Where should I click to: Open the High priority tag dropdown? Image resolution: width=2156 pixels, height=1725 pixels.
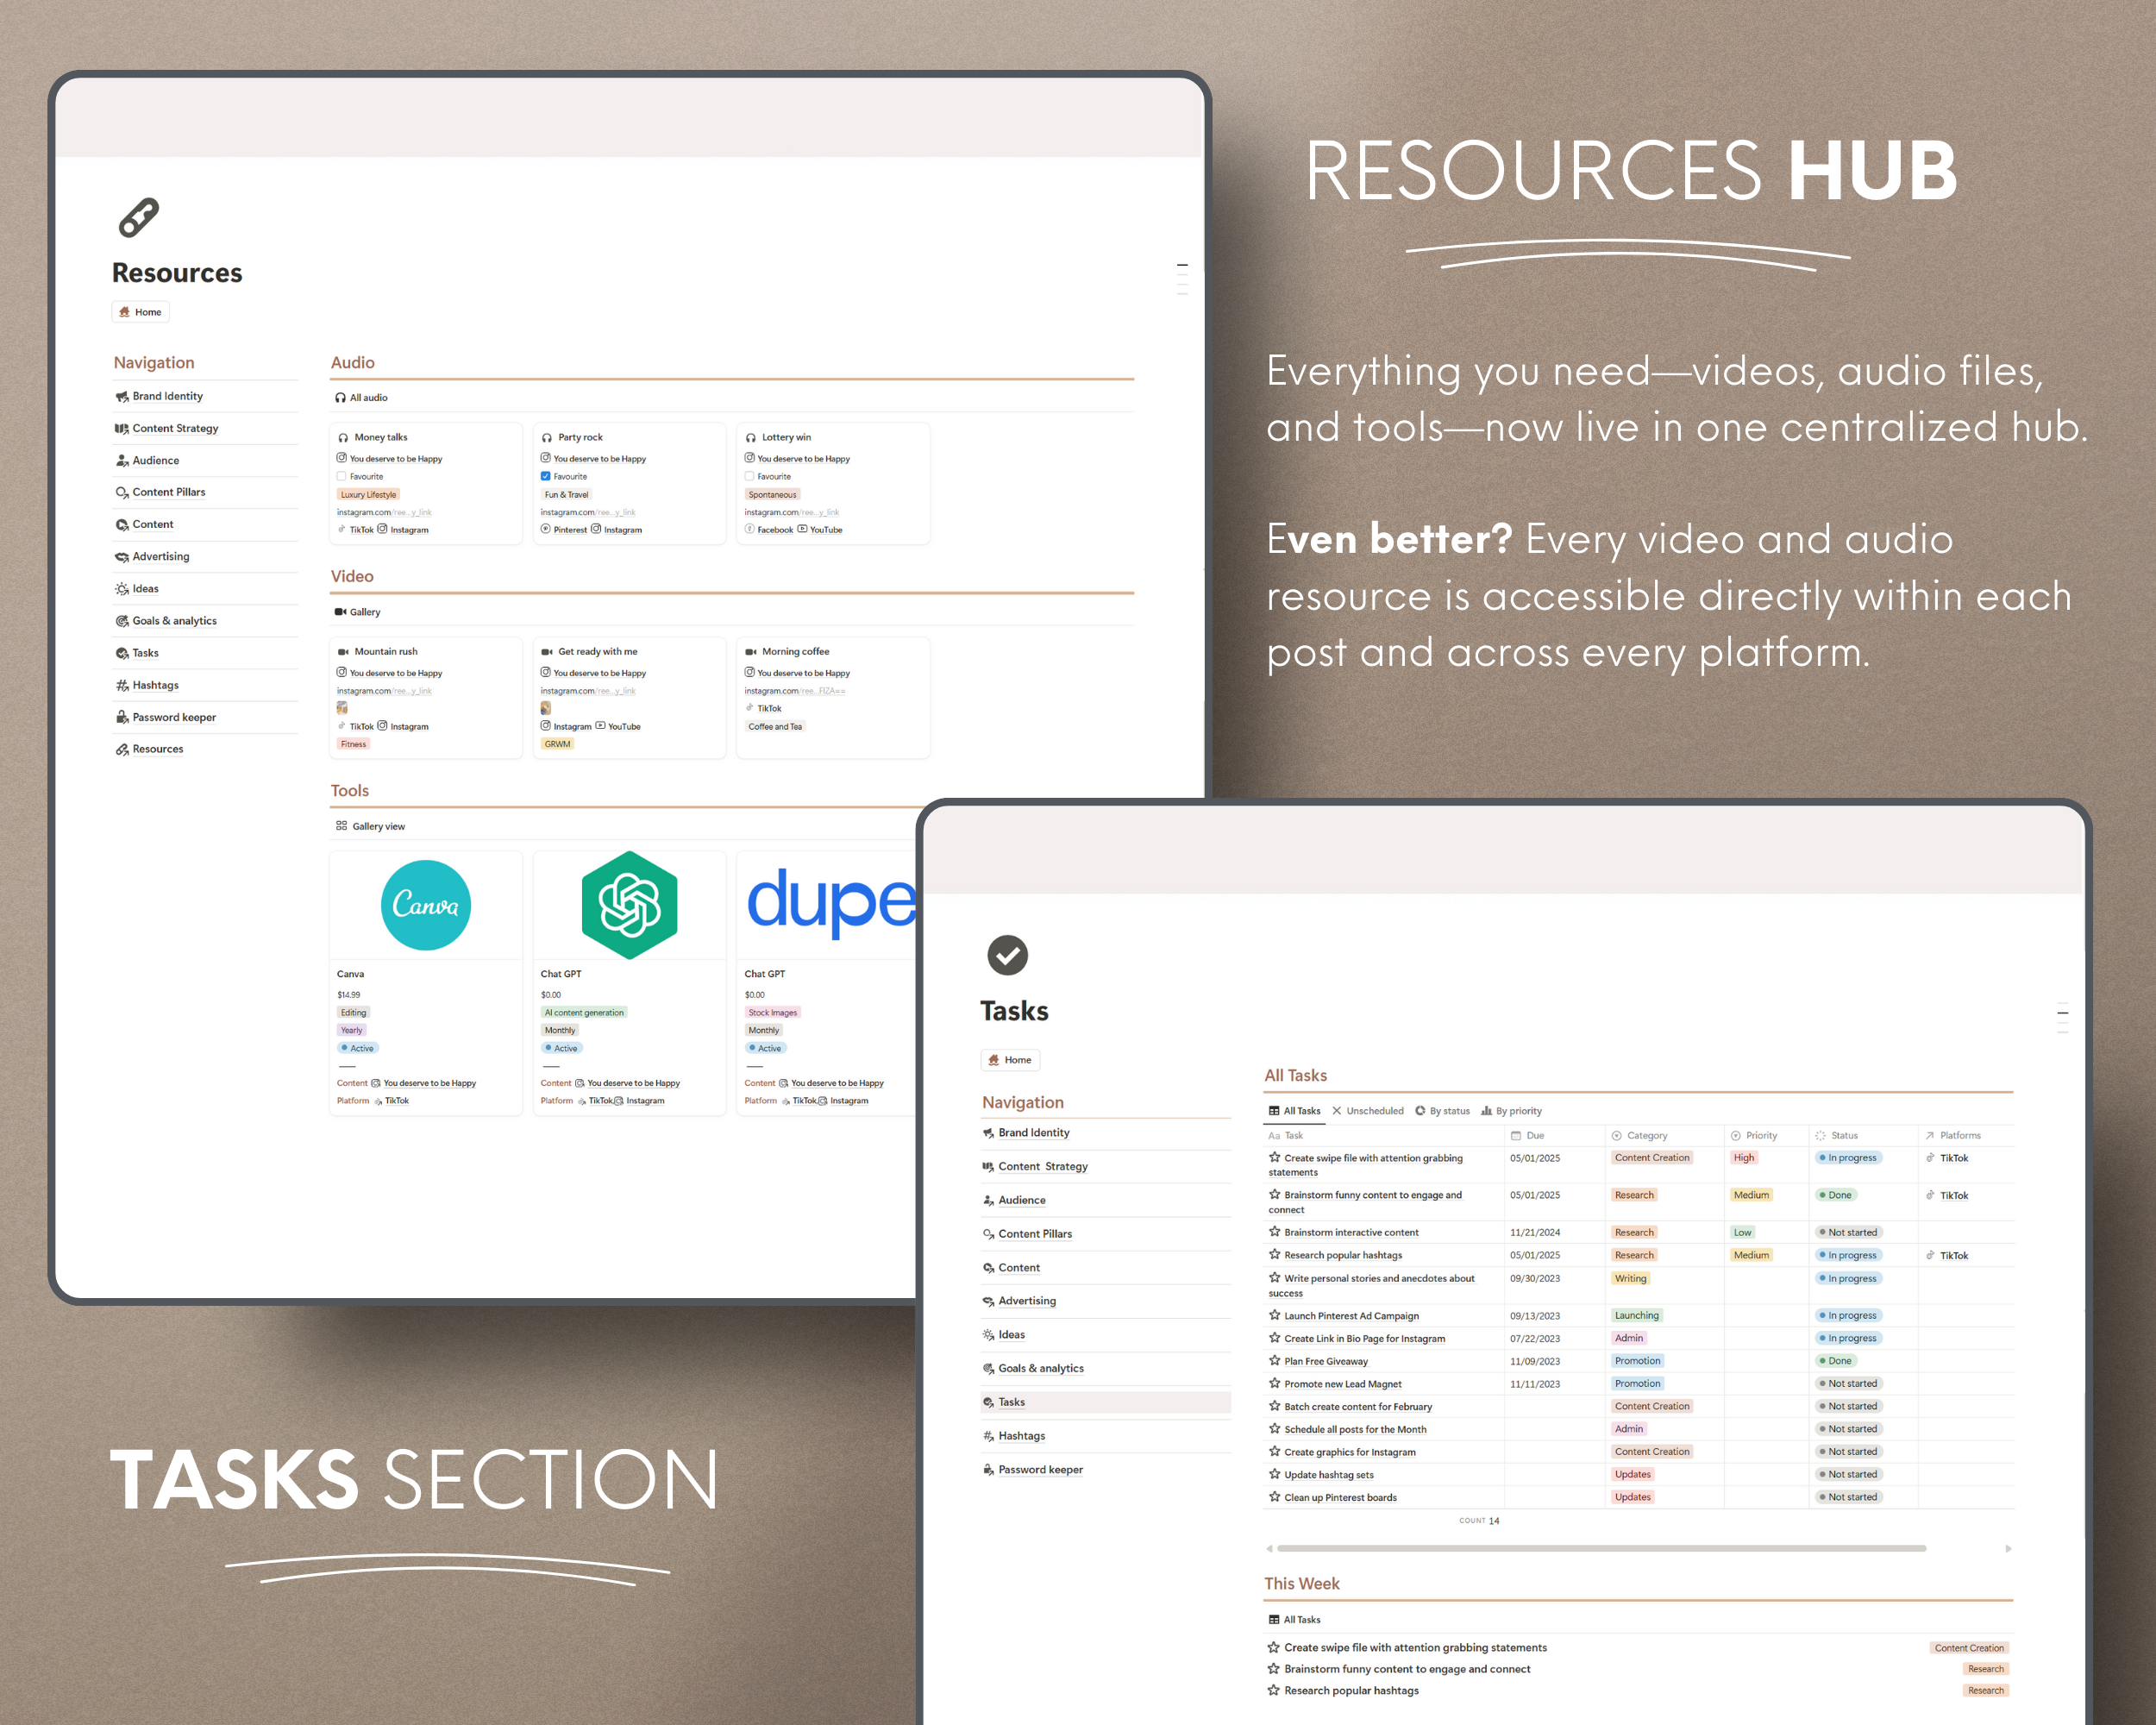coord(1744,1158)
